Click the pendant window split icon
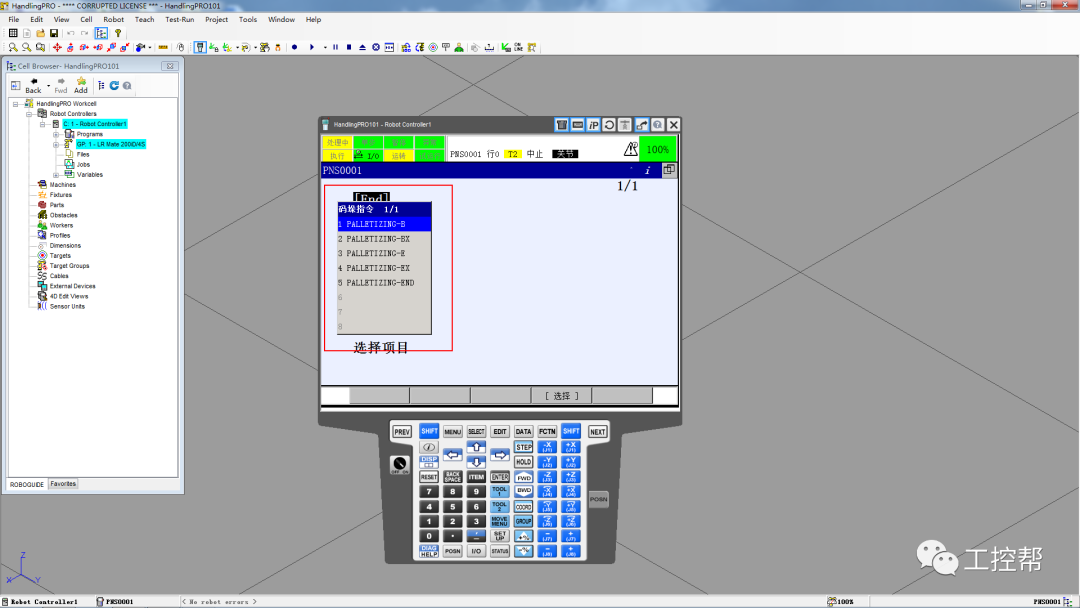The image size is (1080, 608). [669, 170]
